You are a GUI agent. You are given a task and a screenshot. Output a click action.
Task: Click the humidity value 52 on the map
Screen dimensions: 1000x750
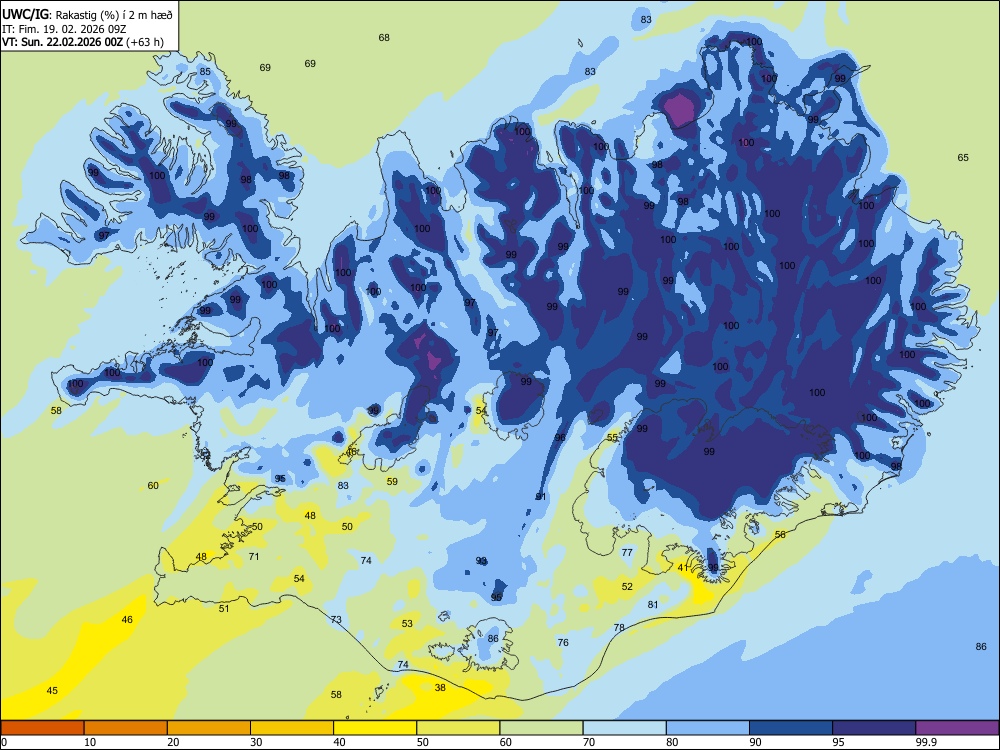pos(627,586)
